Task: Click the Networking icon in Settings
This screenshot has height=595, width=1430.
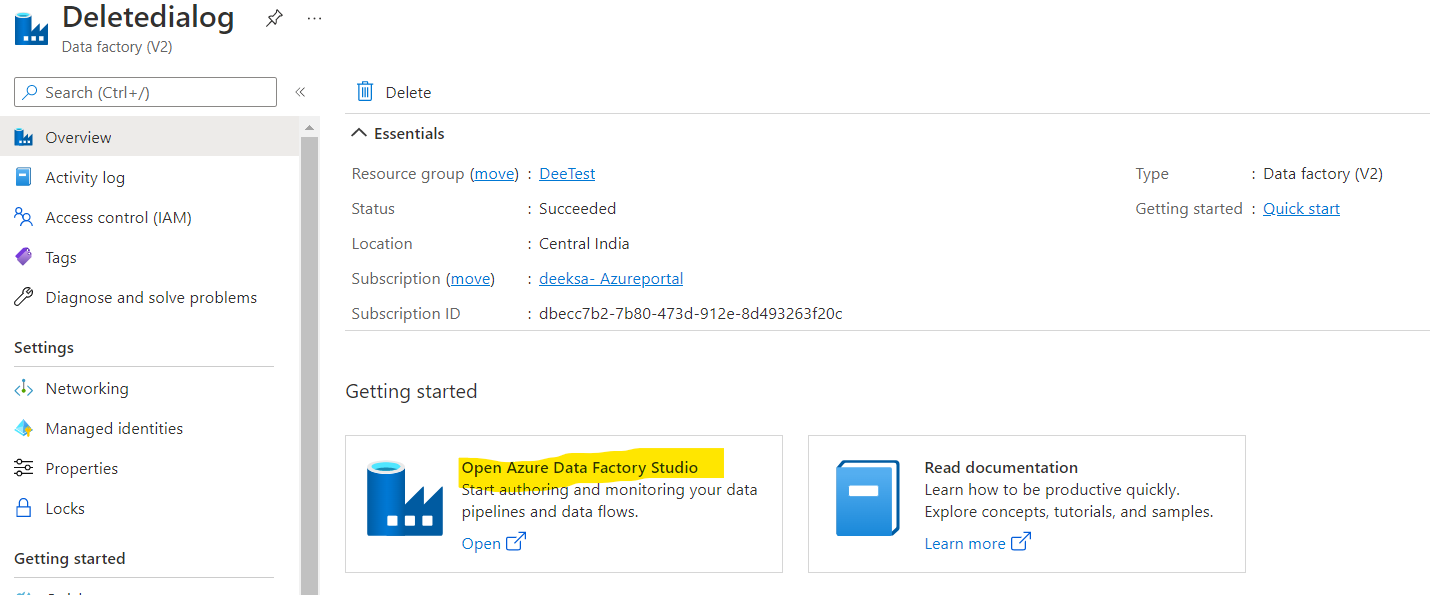Action: 24,388
